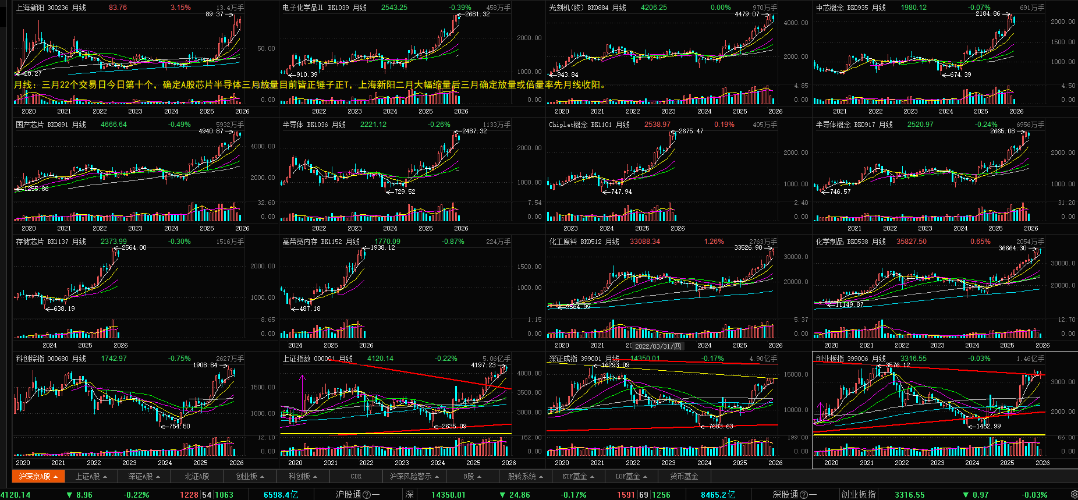
Task: Open the ETF基金 tab
Action: point(574,477)
